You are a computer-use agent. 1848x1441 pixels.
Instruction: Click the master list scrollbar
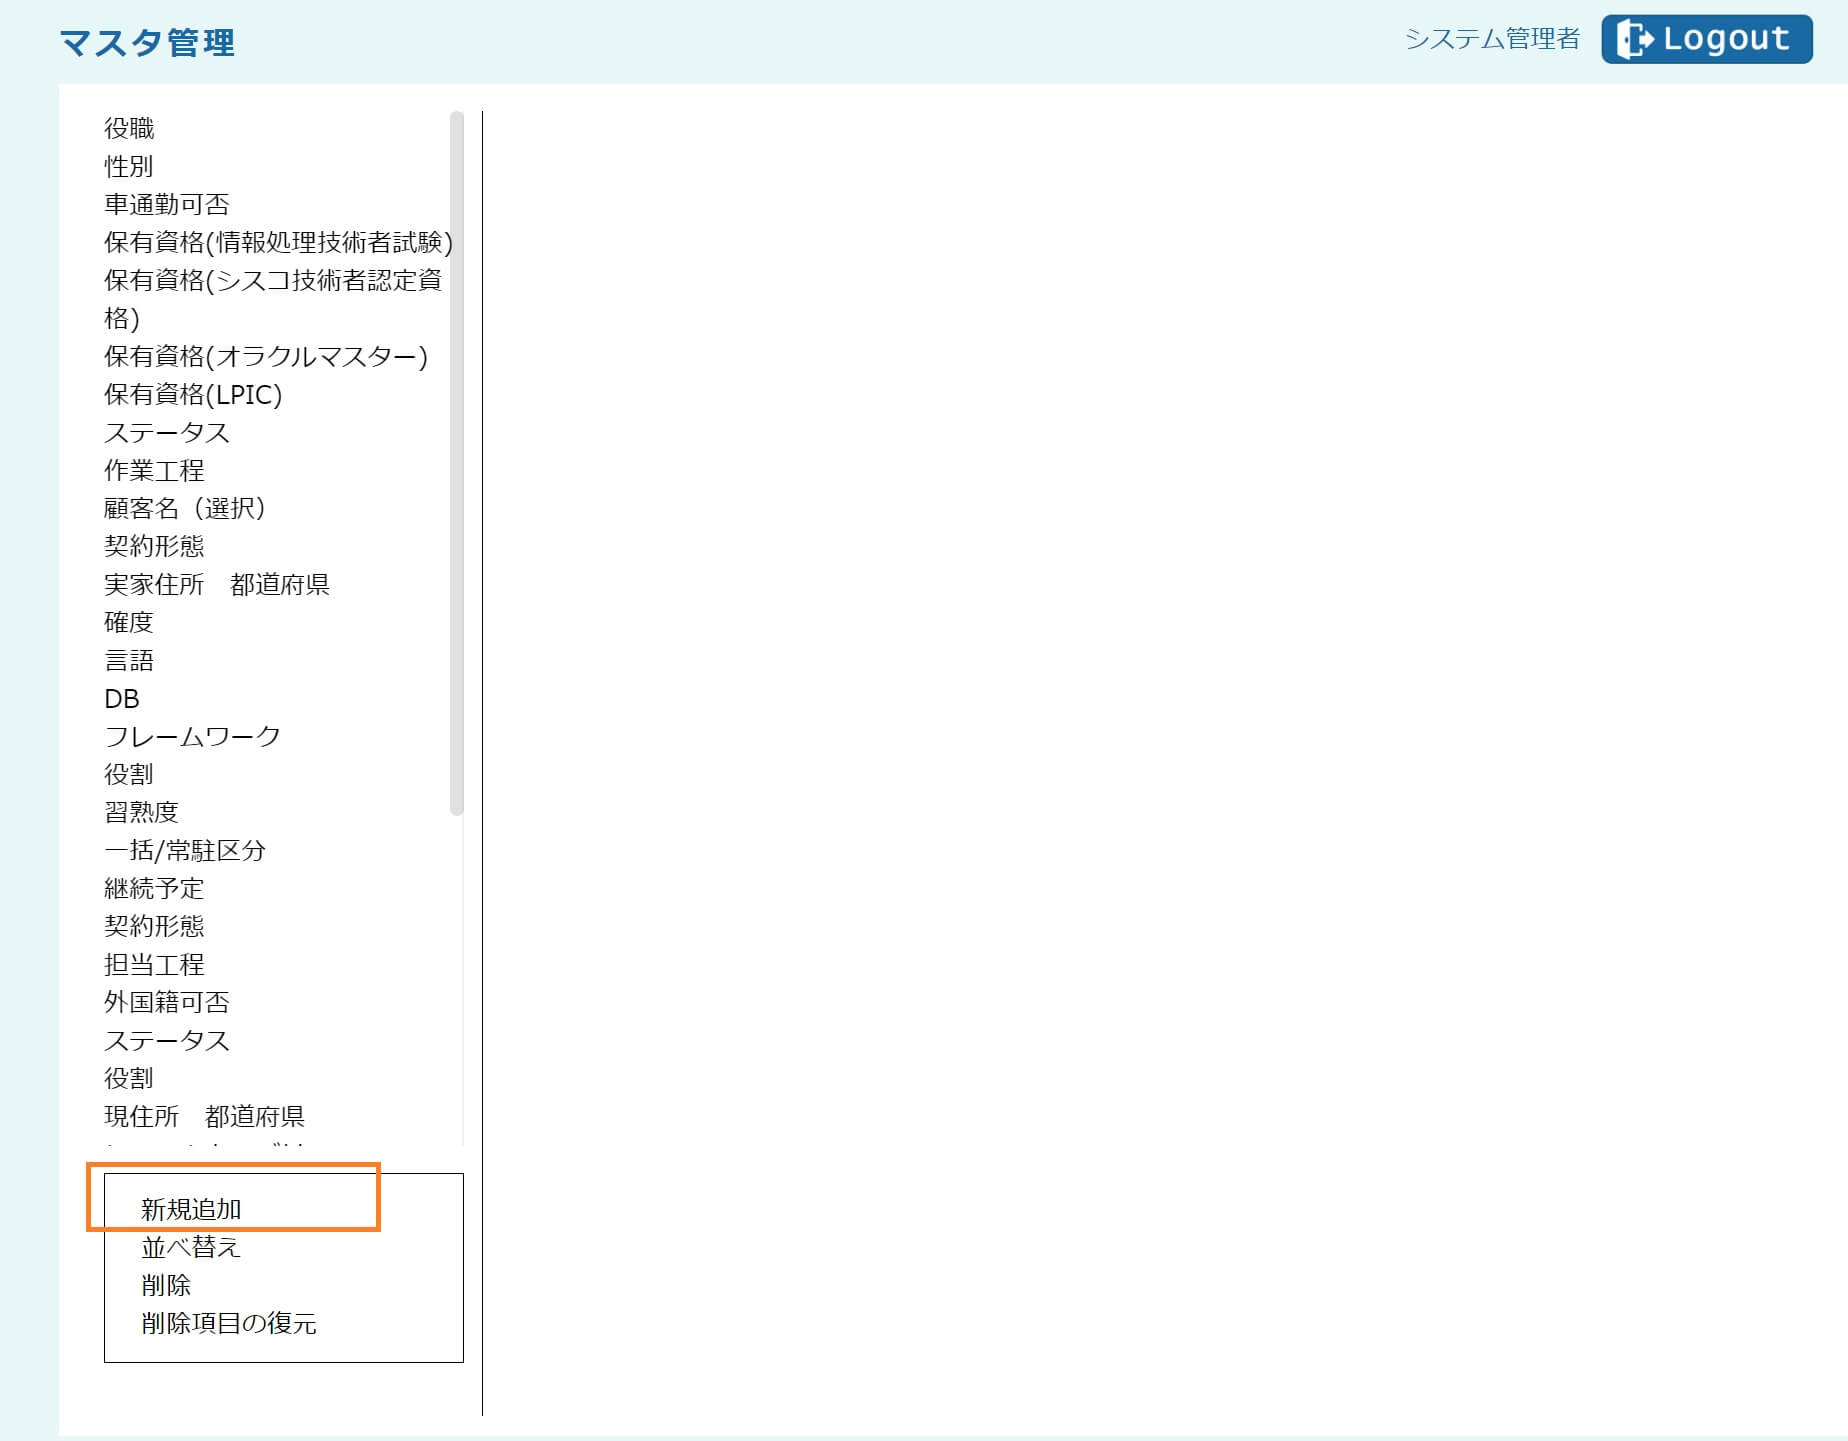pos(457,462)
